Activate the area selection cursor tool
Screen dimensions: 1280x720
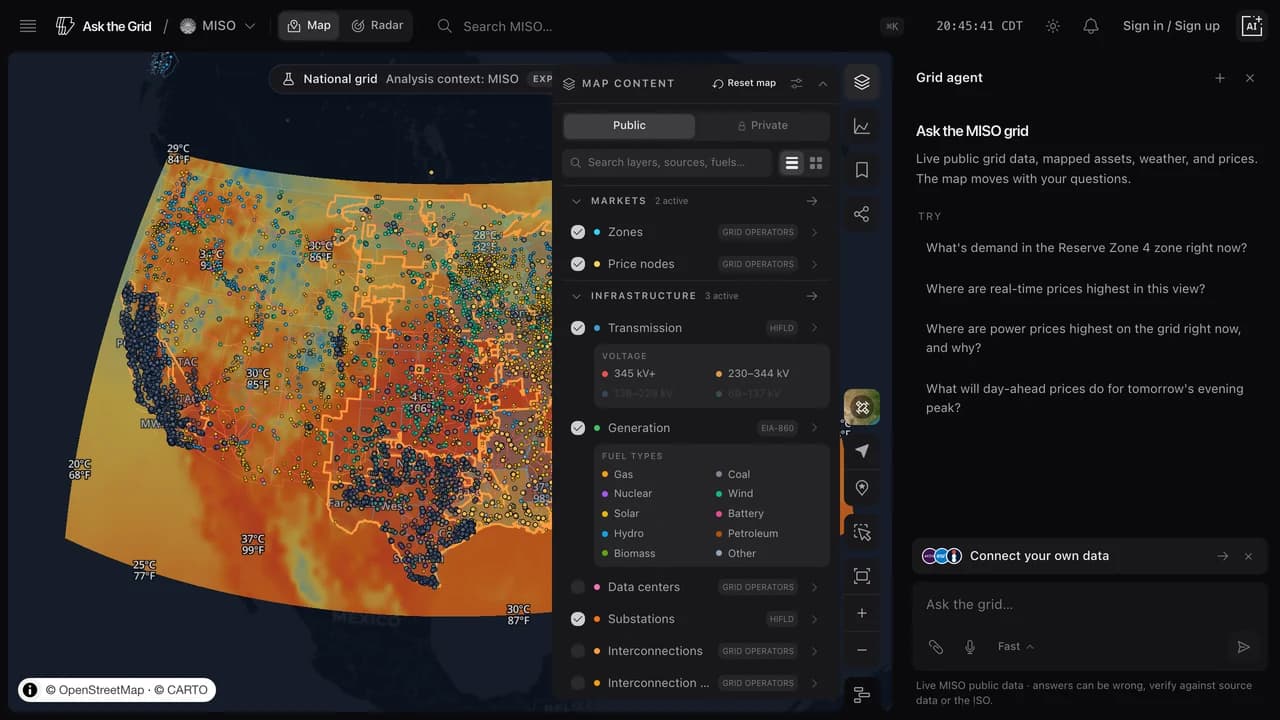pos(862,532)
